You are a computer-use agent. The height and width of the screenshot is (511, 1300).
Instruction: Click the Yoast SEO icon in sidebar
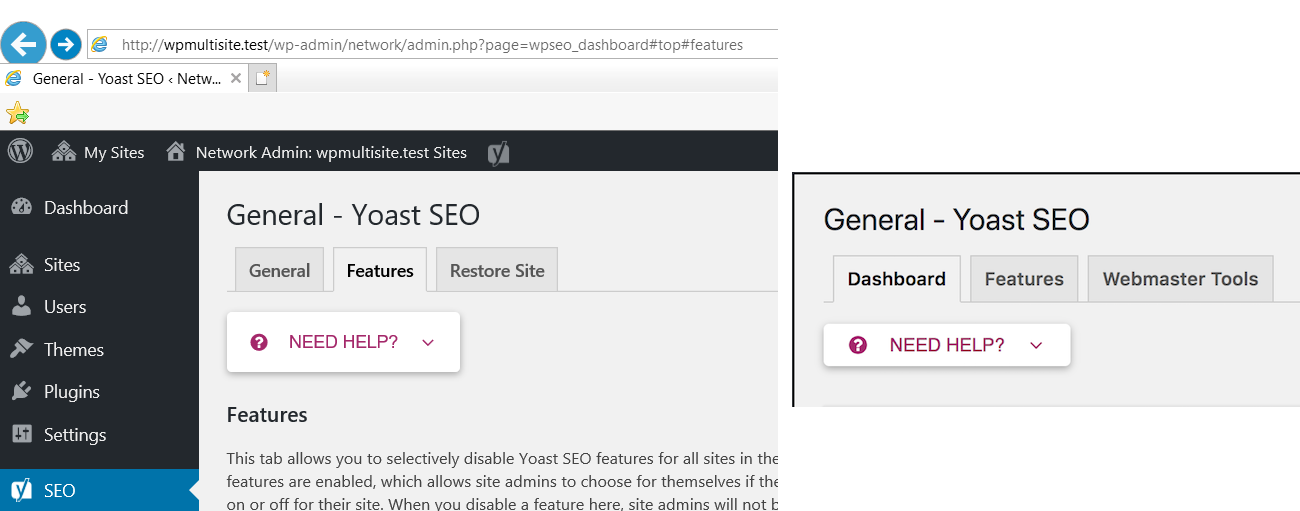[x=21, y=490]
